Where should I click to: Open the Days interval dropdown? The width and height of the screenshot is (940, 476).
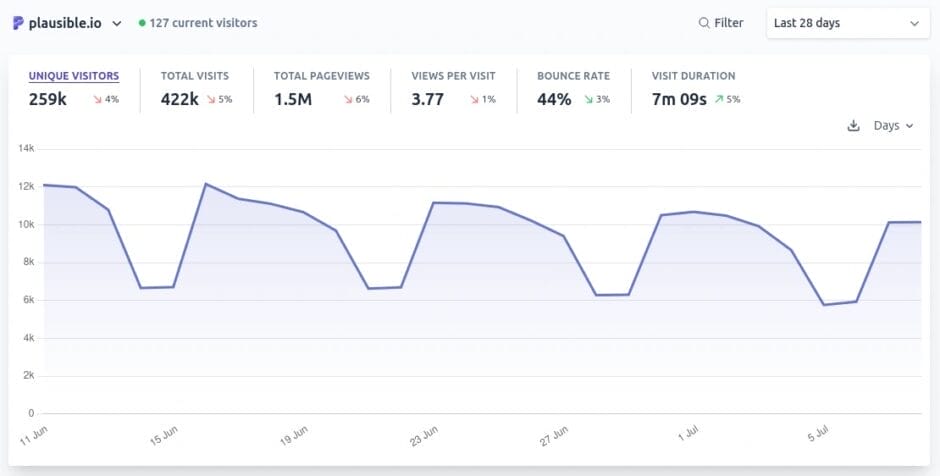[x=893, y=126]
